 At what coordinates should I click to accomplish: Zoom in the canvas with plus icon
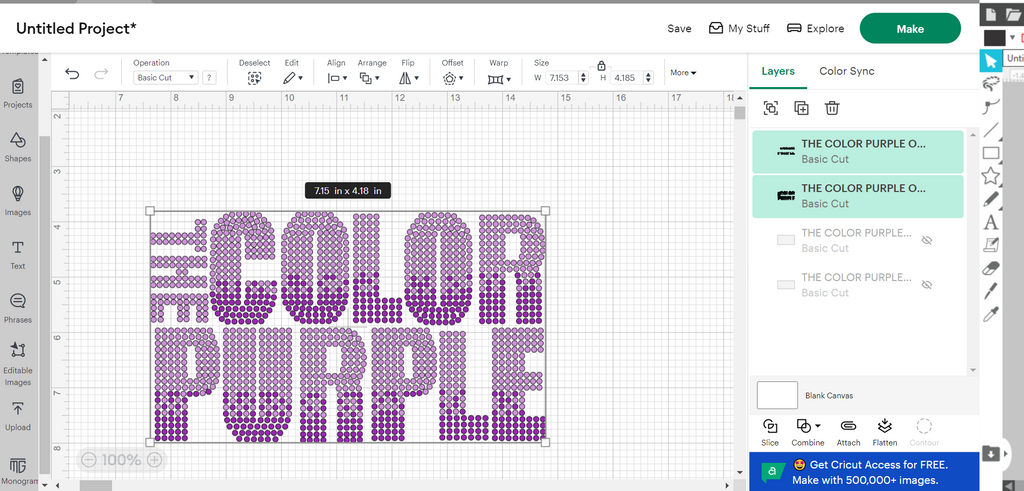click(154, 460)
